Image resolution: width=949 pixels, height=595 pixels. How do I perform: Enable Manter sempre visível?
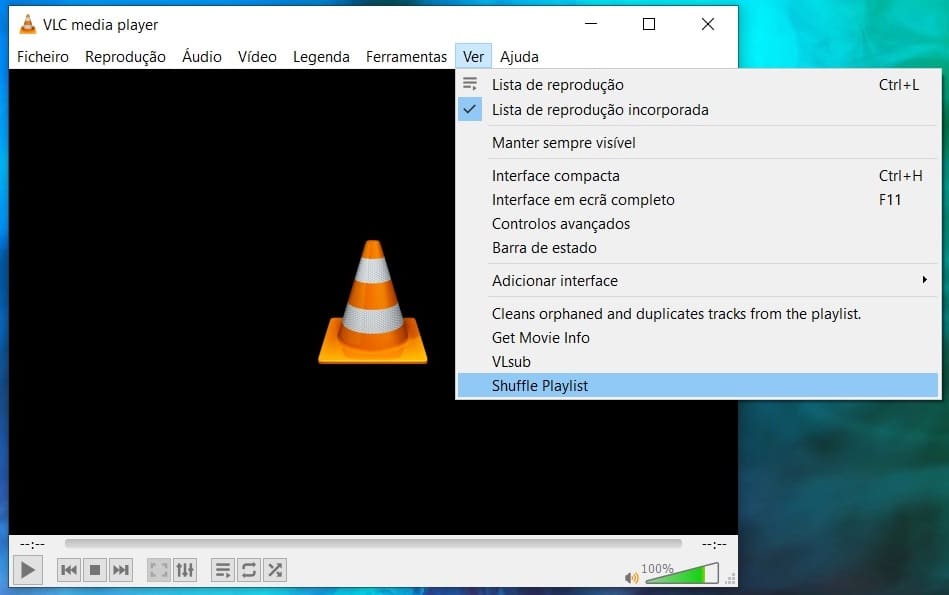click(x=698, y=143)
